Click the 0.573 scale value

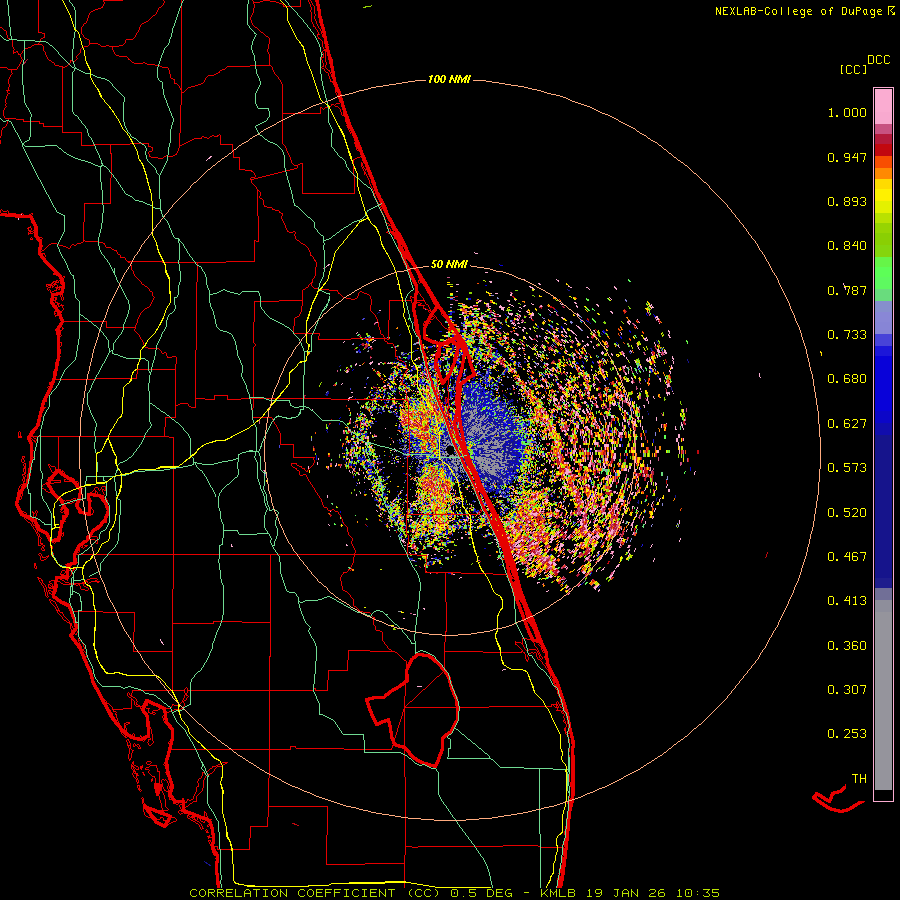[847, 468]
